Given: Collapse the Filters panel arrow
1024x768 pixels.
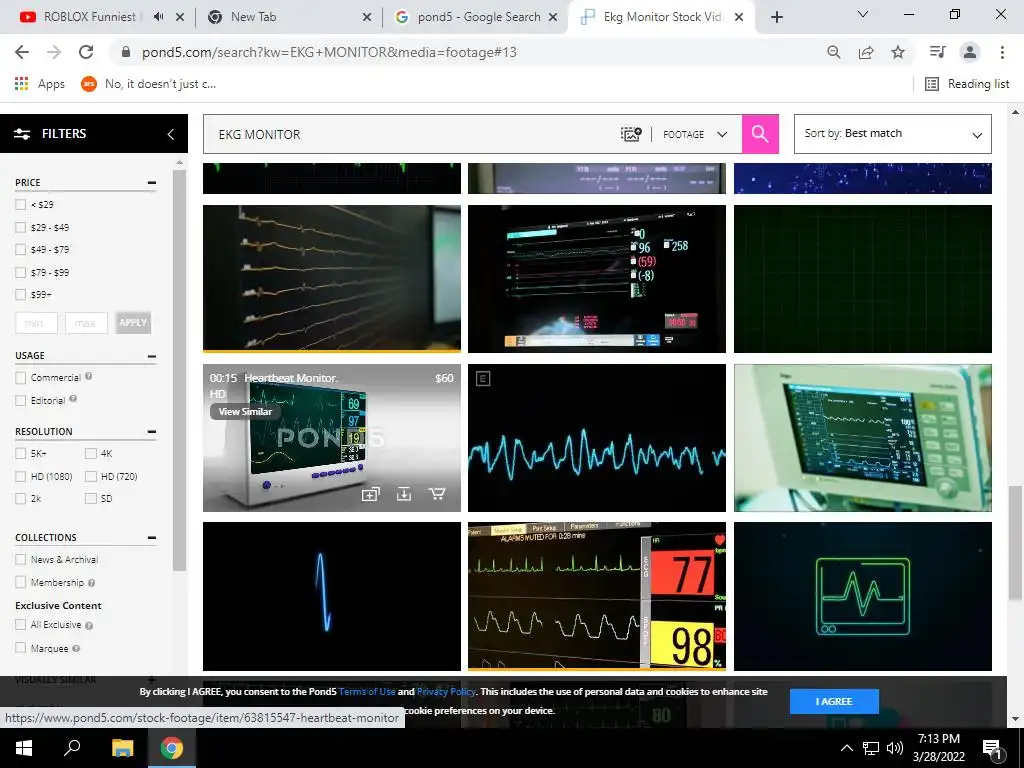Looking at the screenshot, I should (170, 134).
